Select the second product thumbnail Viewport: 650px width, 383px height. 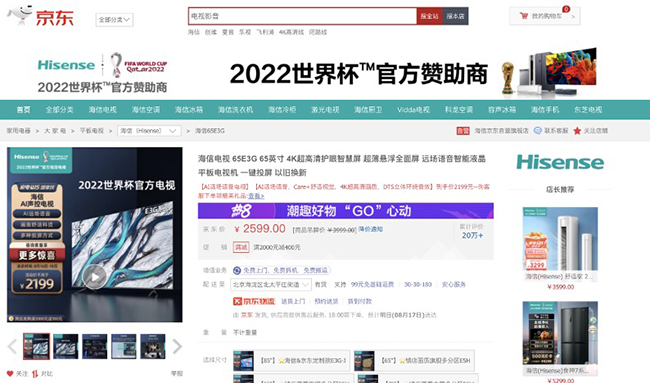click(x=65, y=346)
